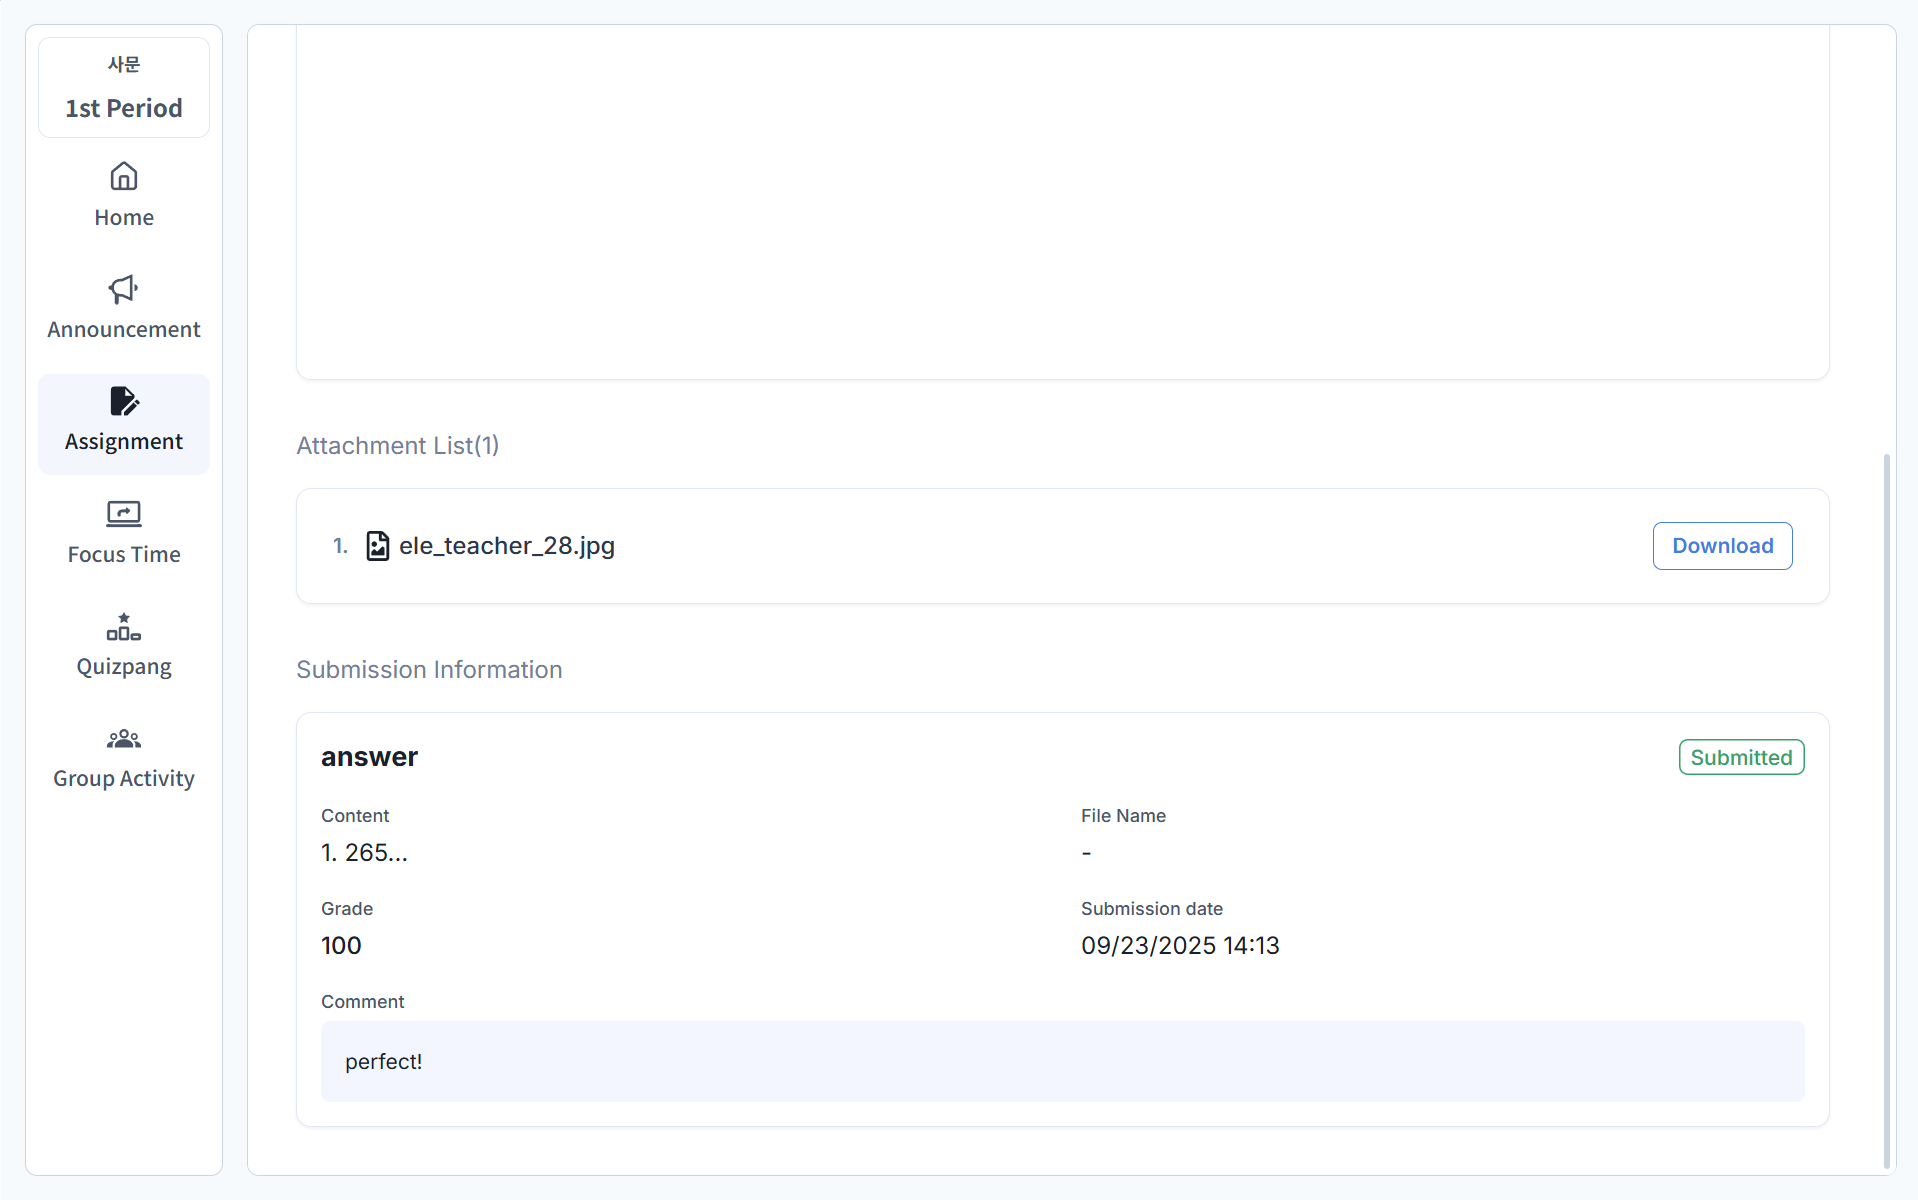The height and width of the screenshot is (1200, 1918).
Task: Click the image file icon beside ele_teacher_28.jpg
Action: tap(377, 546)
